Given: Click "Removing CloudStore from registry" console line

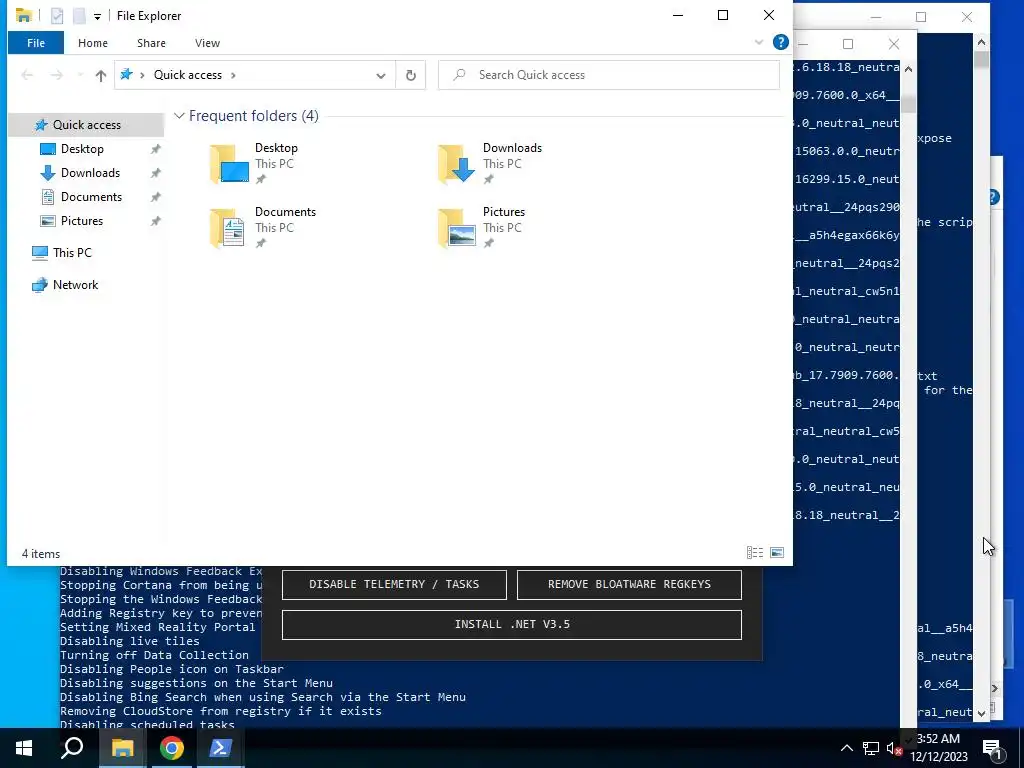Looking at the screenshot, I should point(221,711).
